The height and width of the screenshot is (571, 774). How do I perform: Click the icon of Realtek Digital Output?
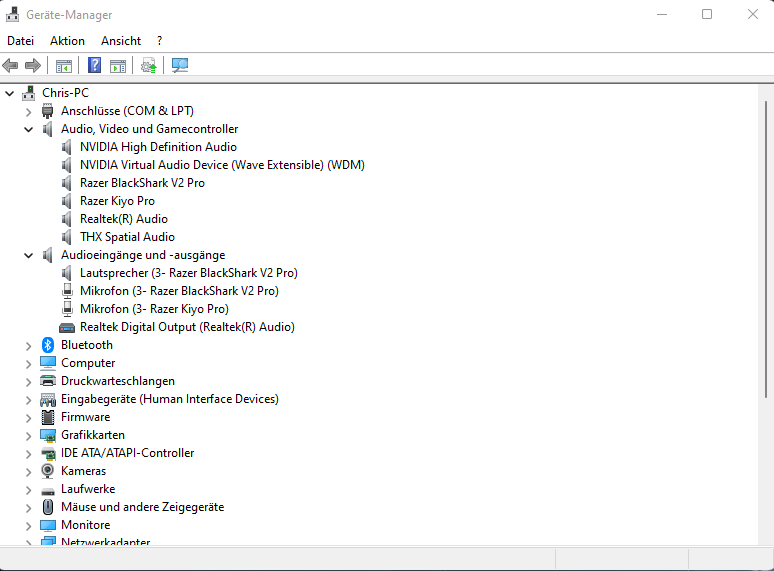[67, 328]
